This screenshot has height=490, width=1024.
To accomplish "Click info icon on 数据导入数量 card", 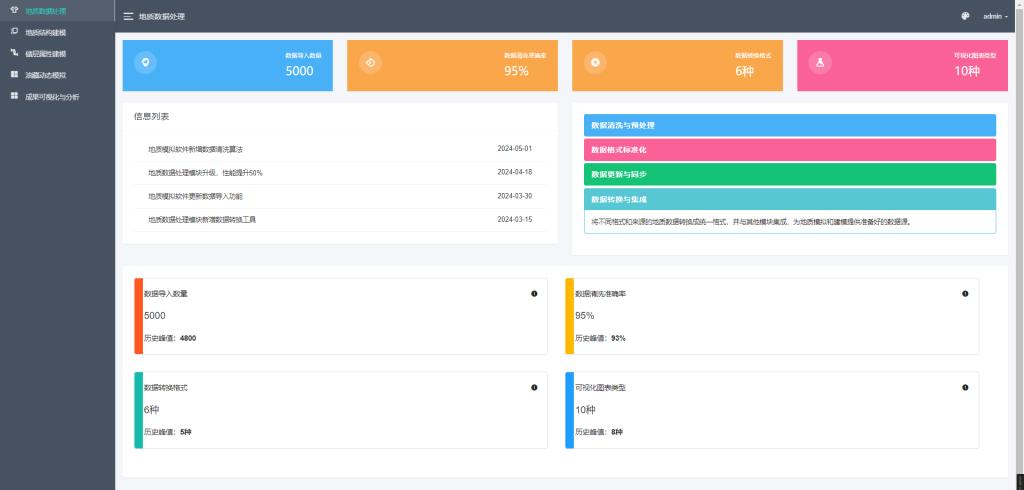I will click(534, 293).
